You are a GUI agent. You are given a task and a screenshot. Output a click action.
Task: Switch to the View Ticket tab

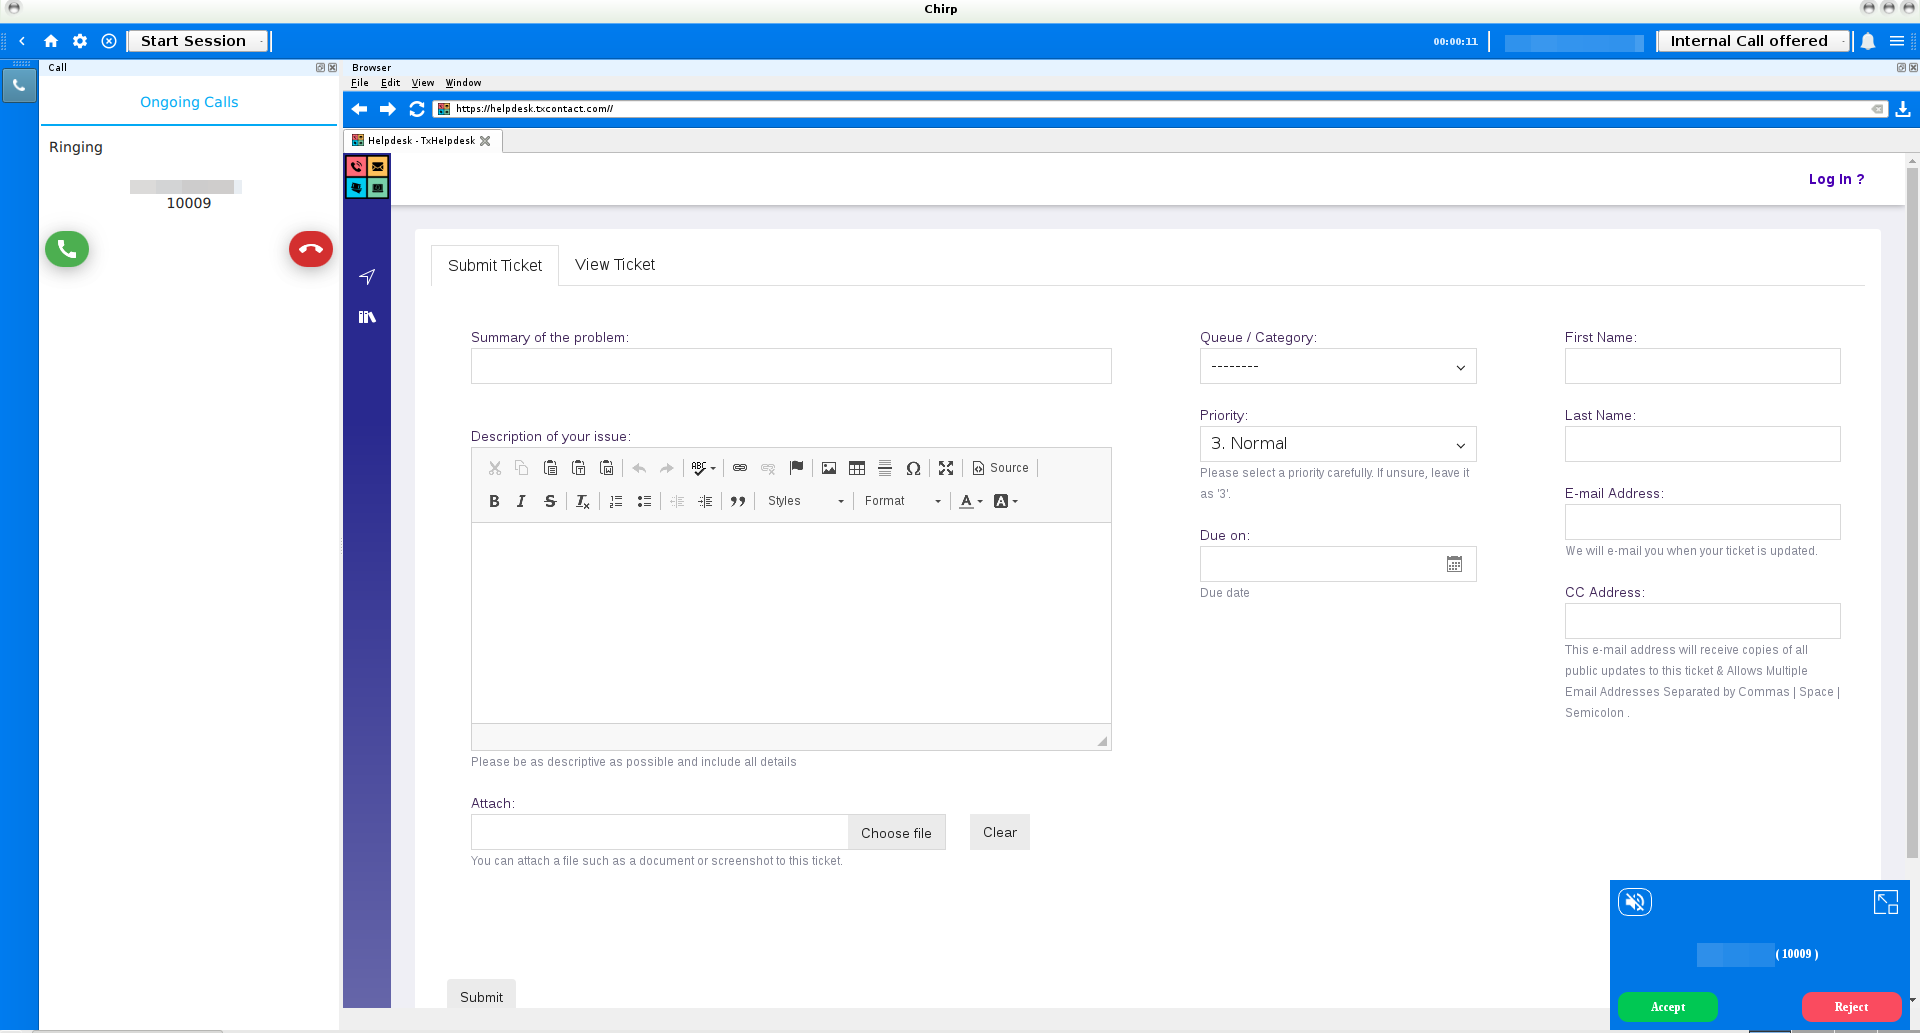(615, 265)
